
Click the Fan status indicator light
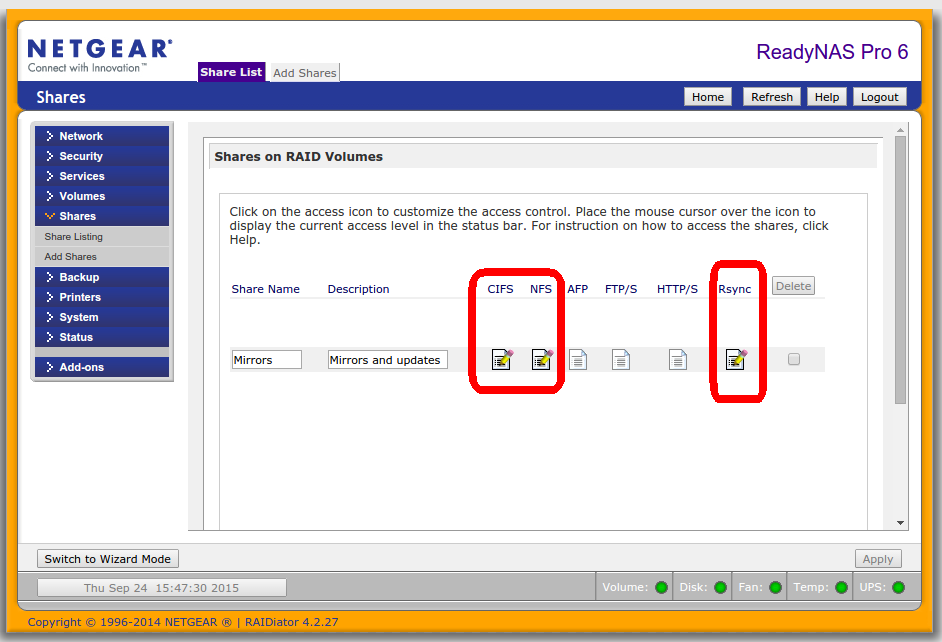coord(776,587)
